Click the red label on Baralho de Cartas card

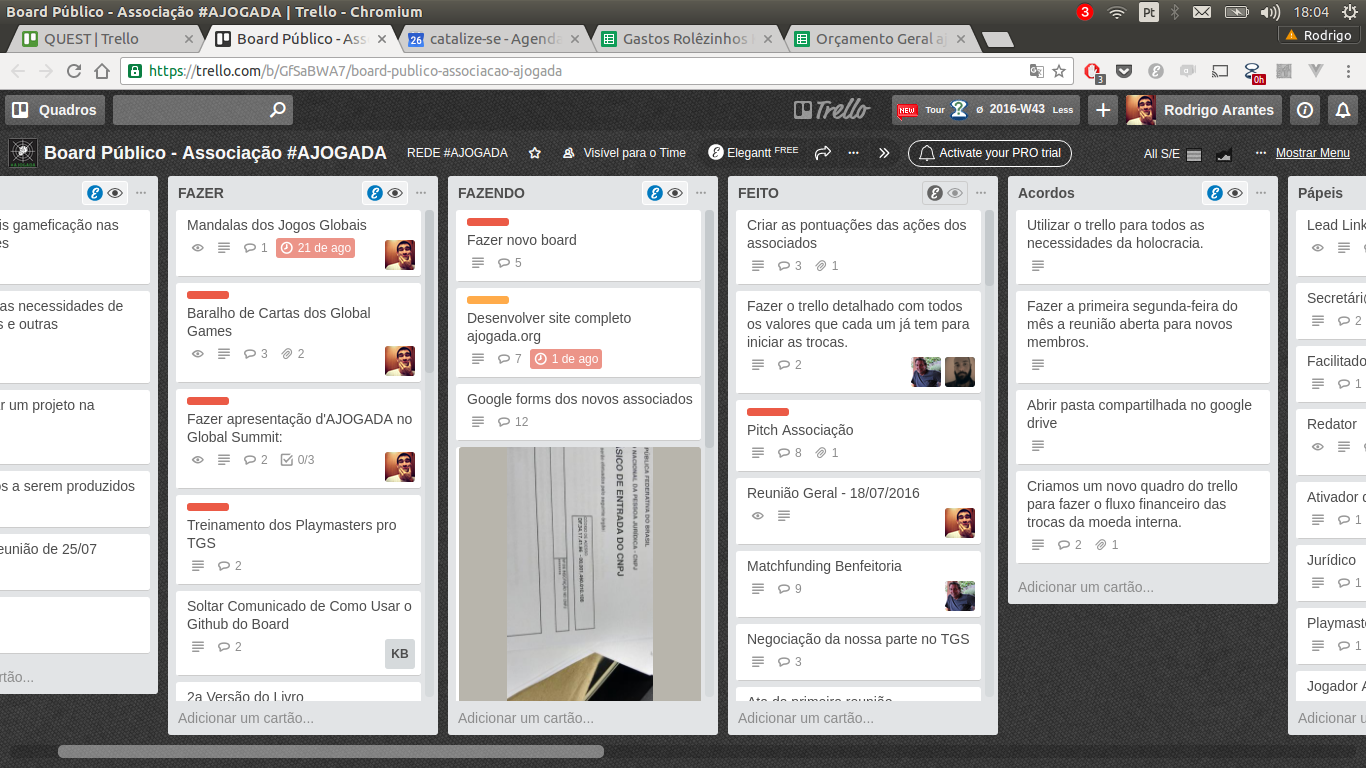coord(208,295)
